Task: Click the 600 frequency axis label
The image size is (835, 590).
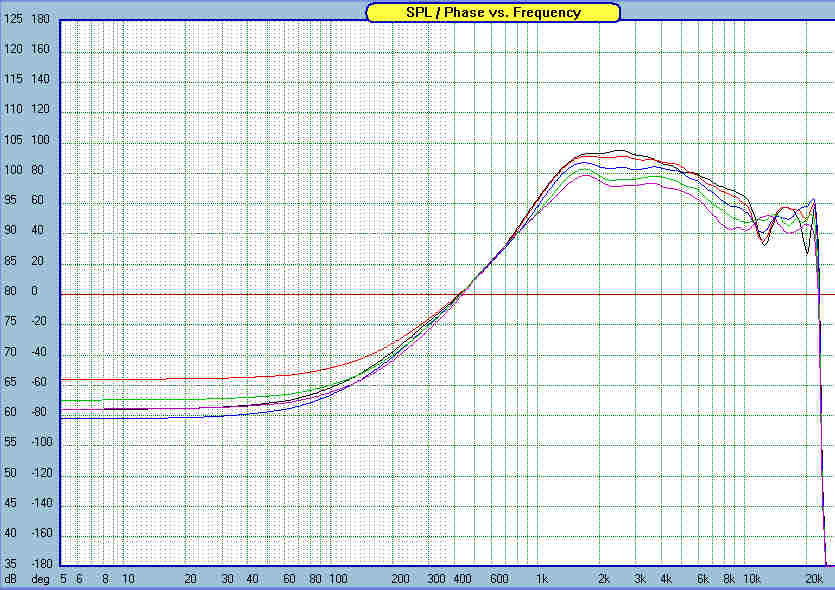Action: click(498, 579)
